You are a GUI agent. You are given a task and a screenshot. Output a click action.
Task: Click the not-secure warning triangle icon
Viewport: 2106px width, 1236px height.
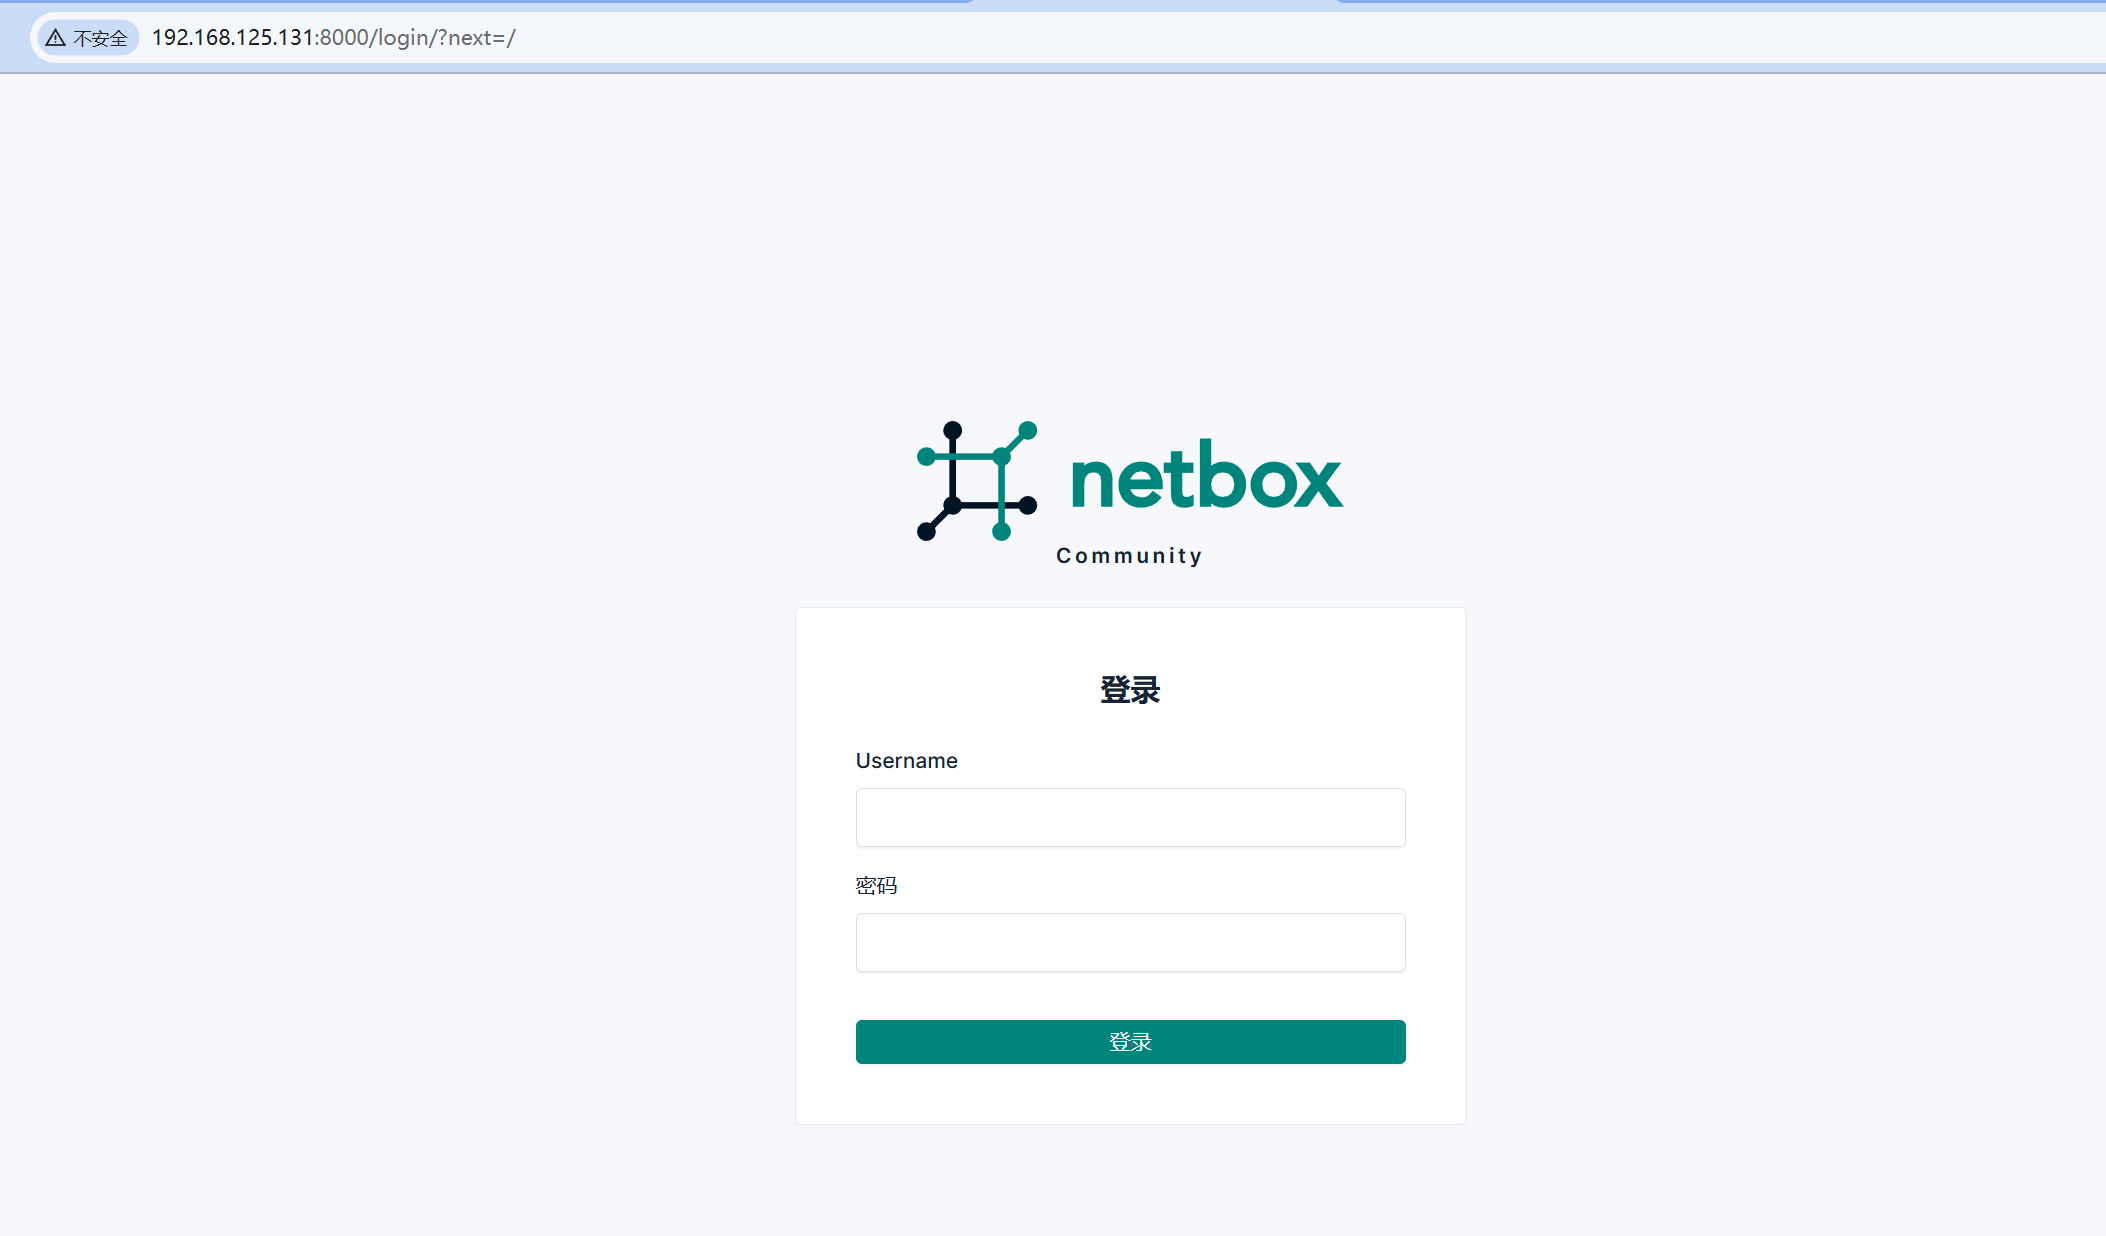(x=56, y=38)
